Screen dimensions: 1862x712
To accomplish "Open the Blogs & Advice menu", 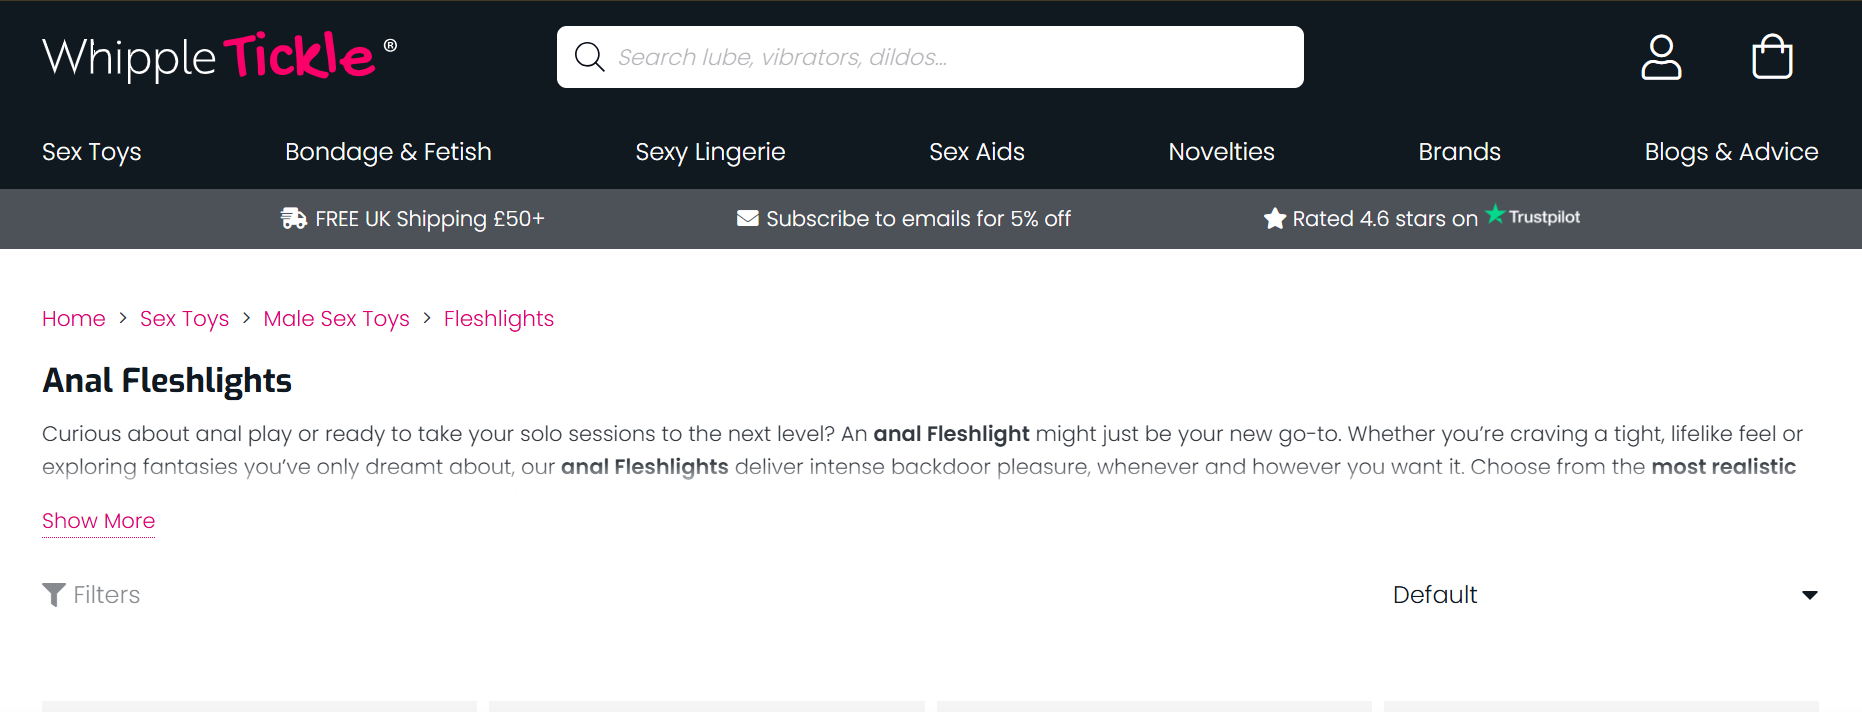I will click(x=1731, y=152).
